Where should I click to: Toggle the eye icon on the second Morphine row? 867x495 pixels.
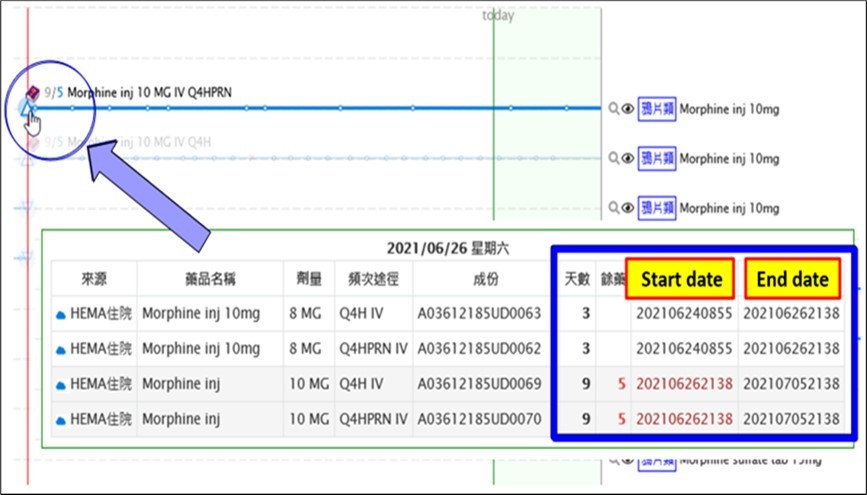coord(629,158)
